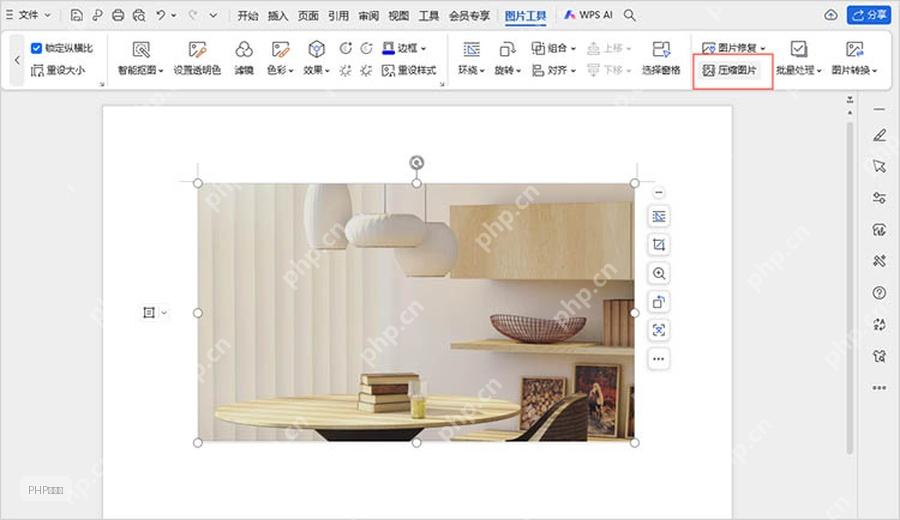Open the help question-mark icon in sidebar
Screen dimensions: 900x520
tap(879, 293)
